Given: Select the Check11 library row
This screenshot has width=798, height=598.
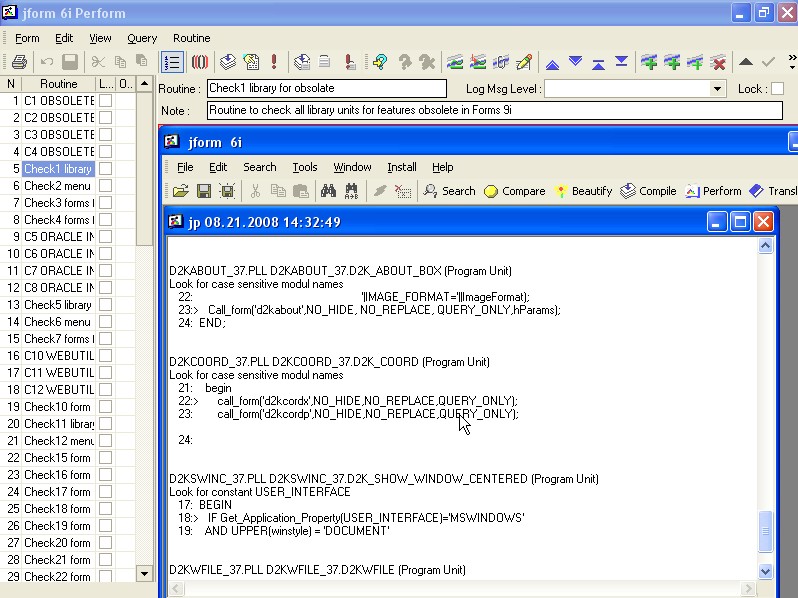Looking at the screenshot, I should pyautogui.click(x=59, y=423).
